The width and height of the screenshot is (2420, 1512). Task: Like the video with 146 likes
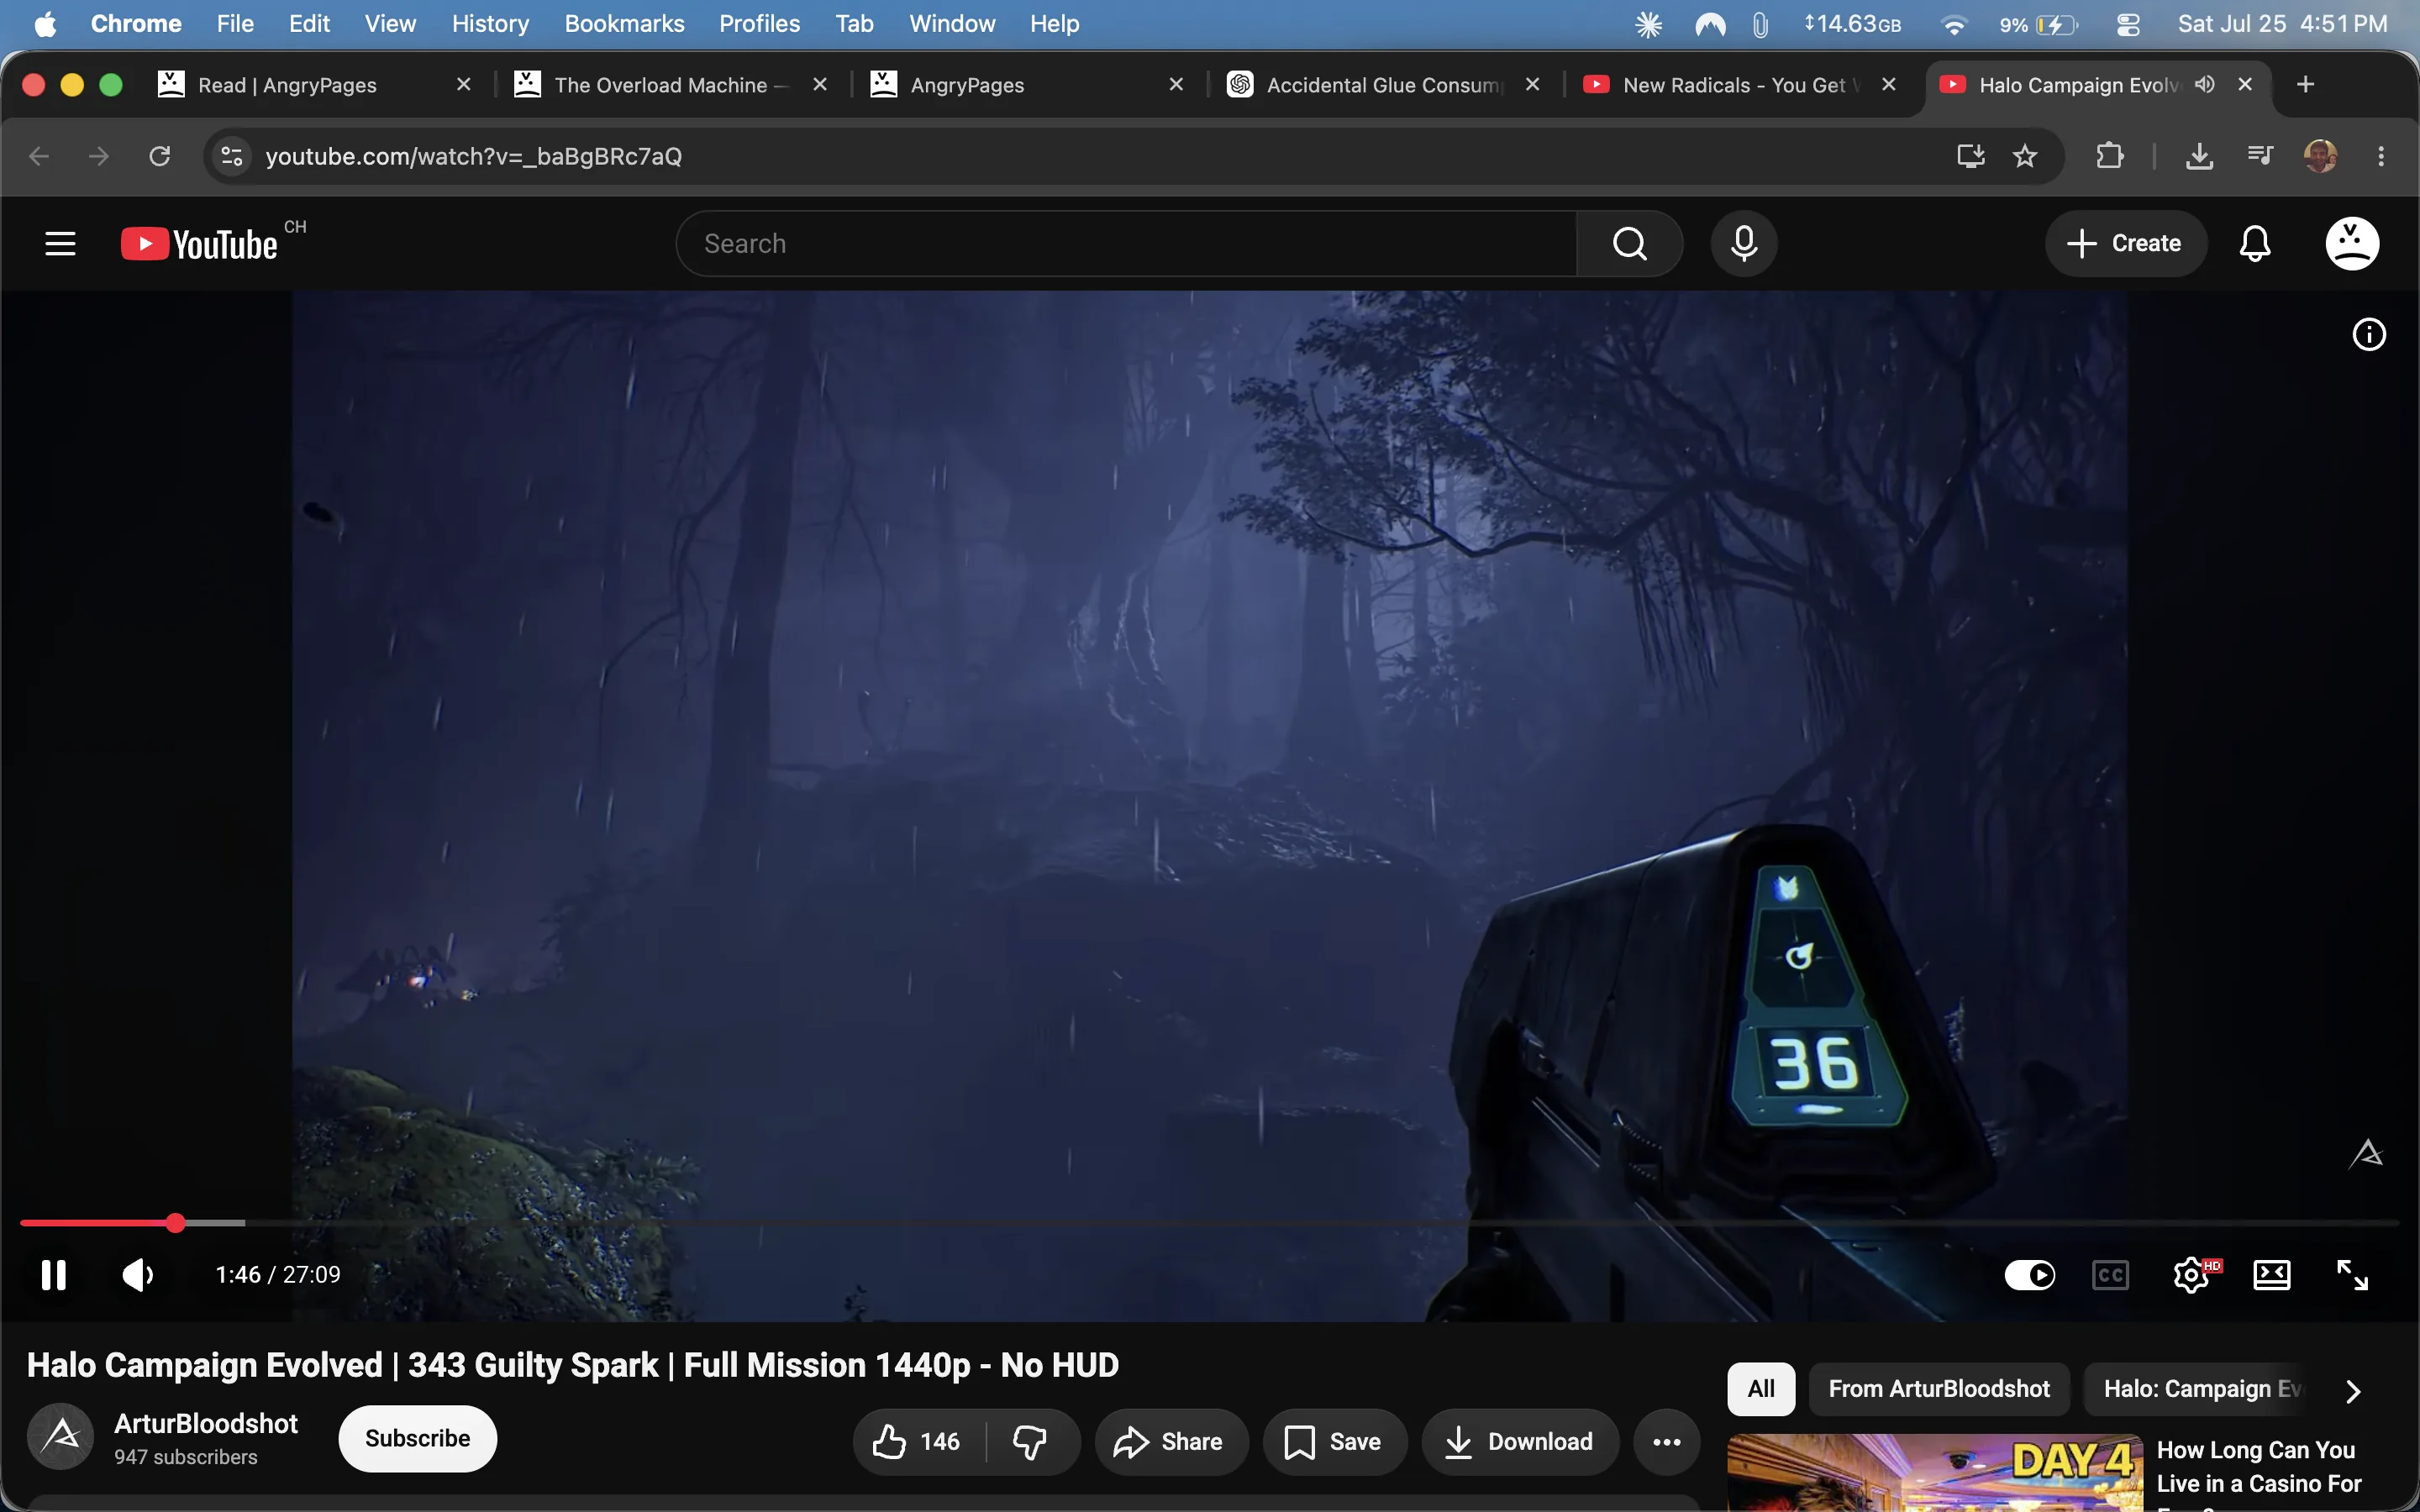click(916, 1441)
